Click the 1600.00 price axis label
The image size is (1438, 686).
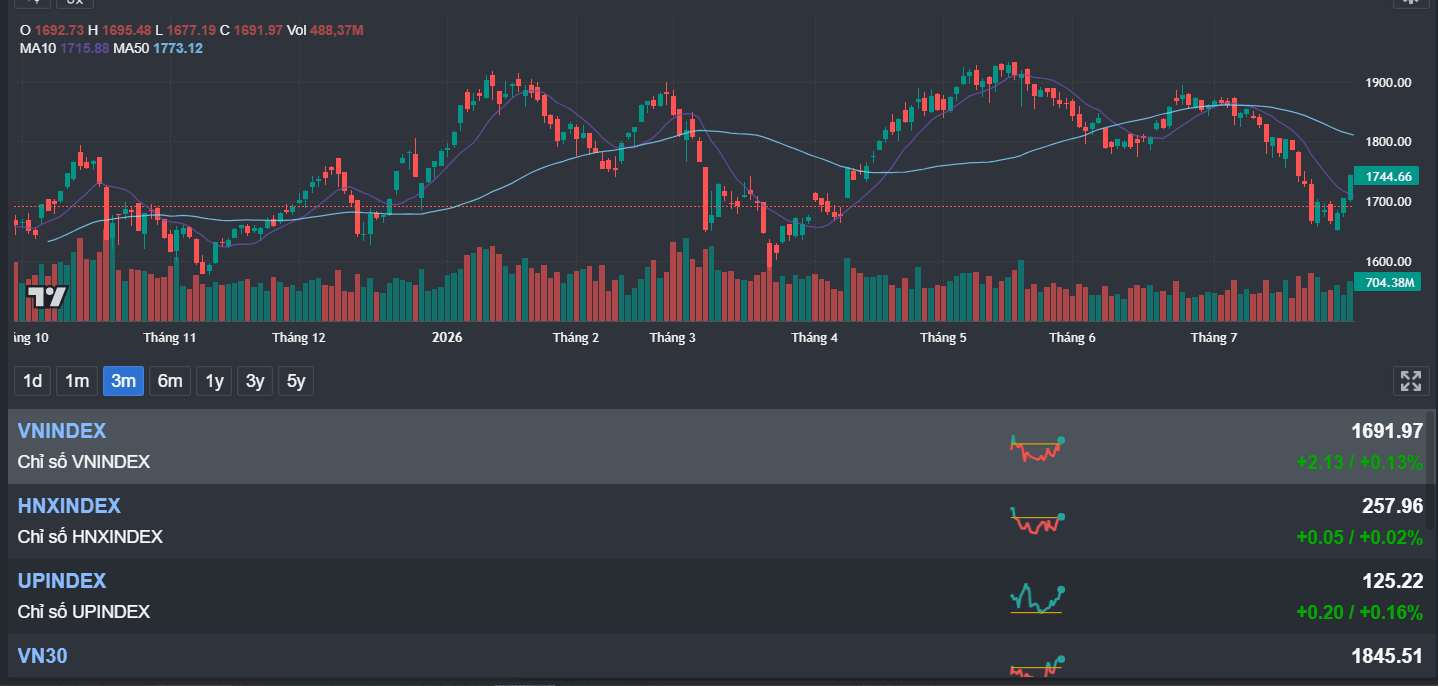1388,261
